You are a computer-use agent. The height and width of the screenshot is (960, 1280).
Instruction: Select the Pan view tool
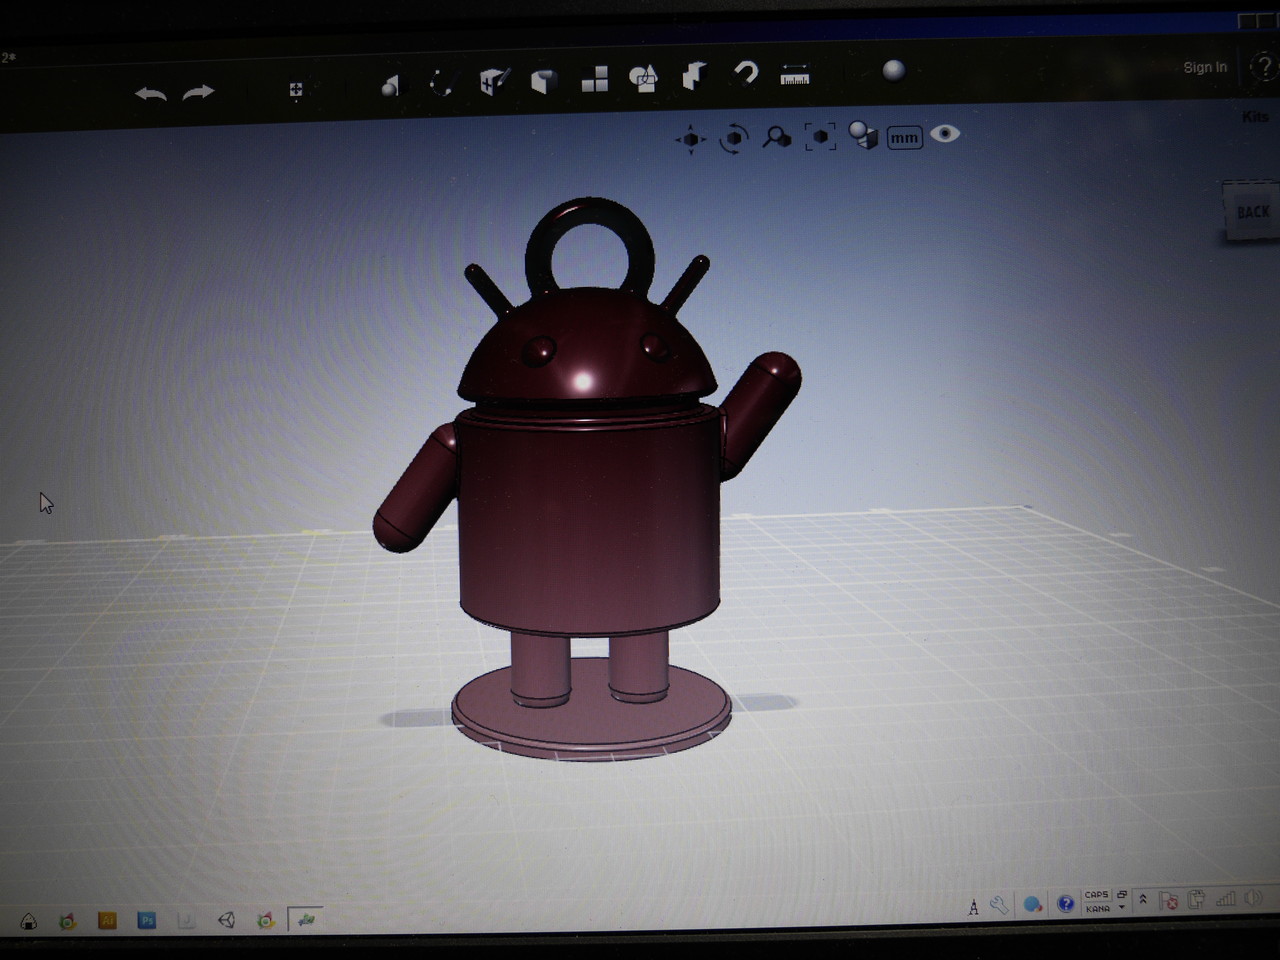[690, 140]
